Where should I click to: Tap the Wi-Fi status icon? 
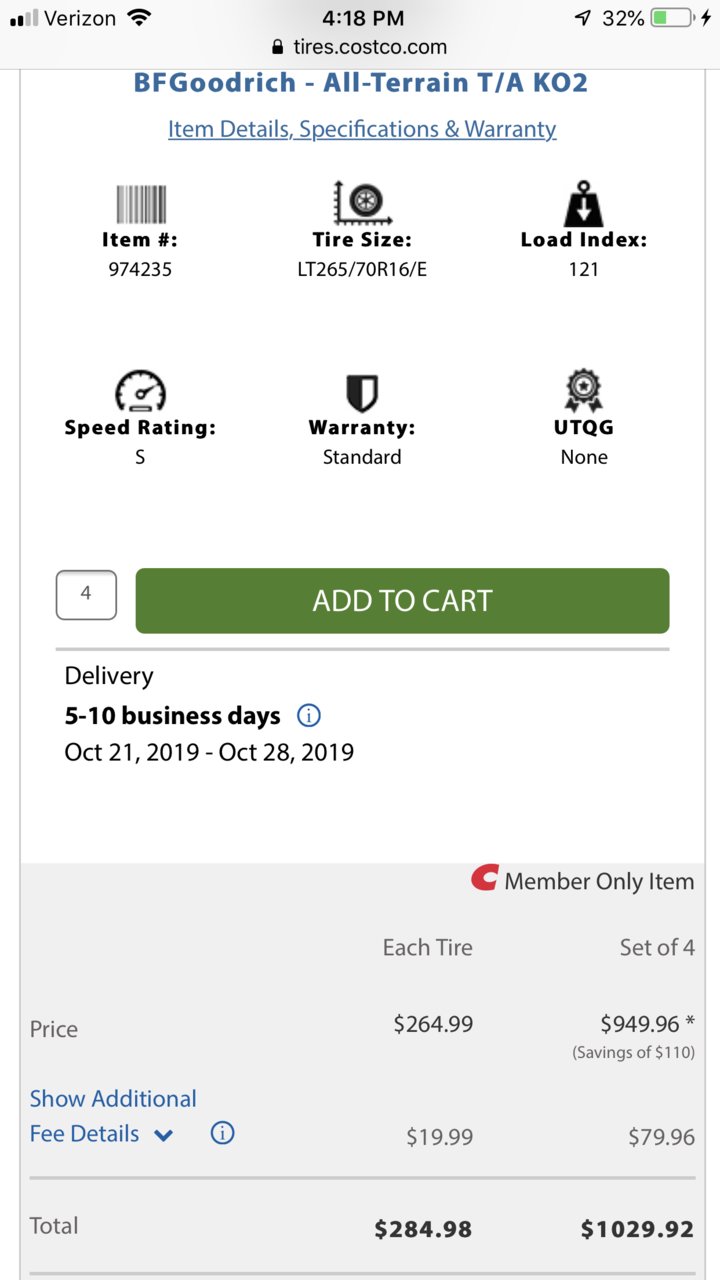pos(140,18)
